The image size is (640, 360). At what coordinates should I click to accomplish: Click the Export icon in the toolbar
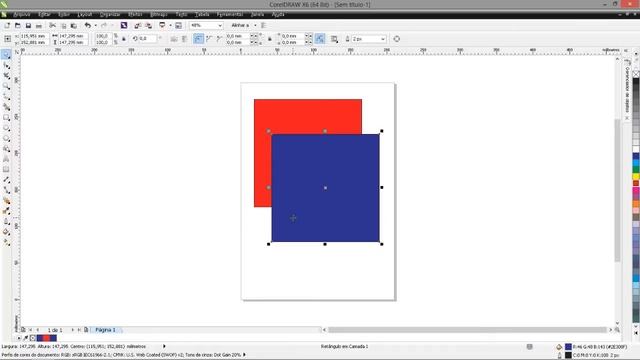[x=149, y=25]
